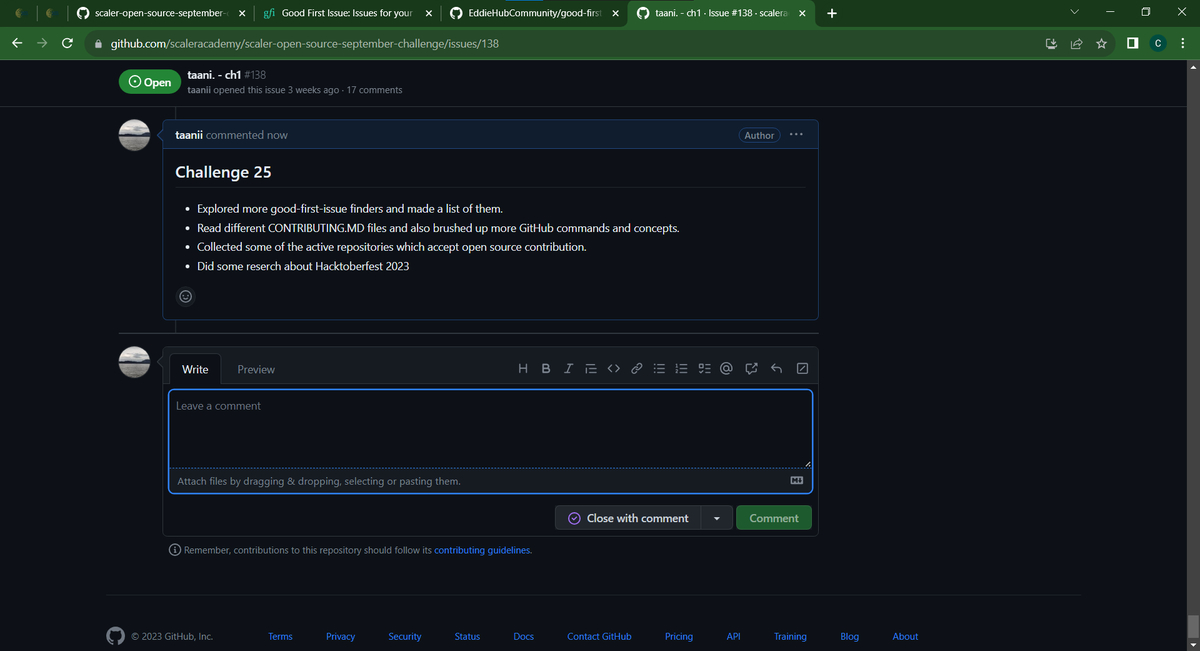This screenshot has height=651, width=1200.
Task: Insert a numbered list
Action: tap(682, 369)
